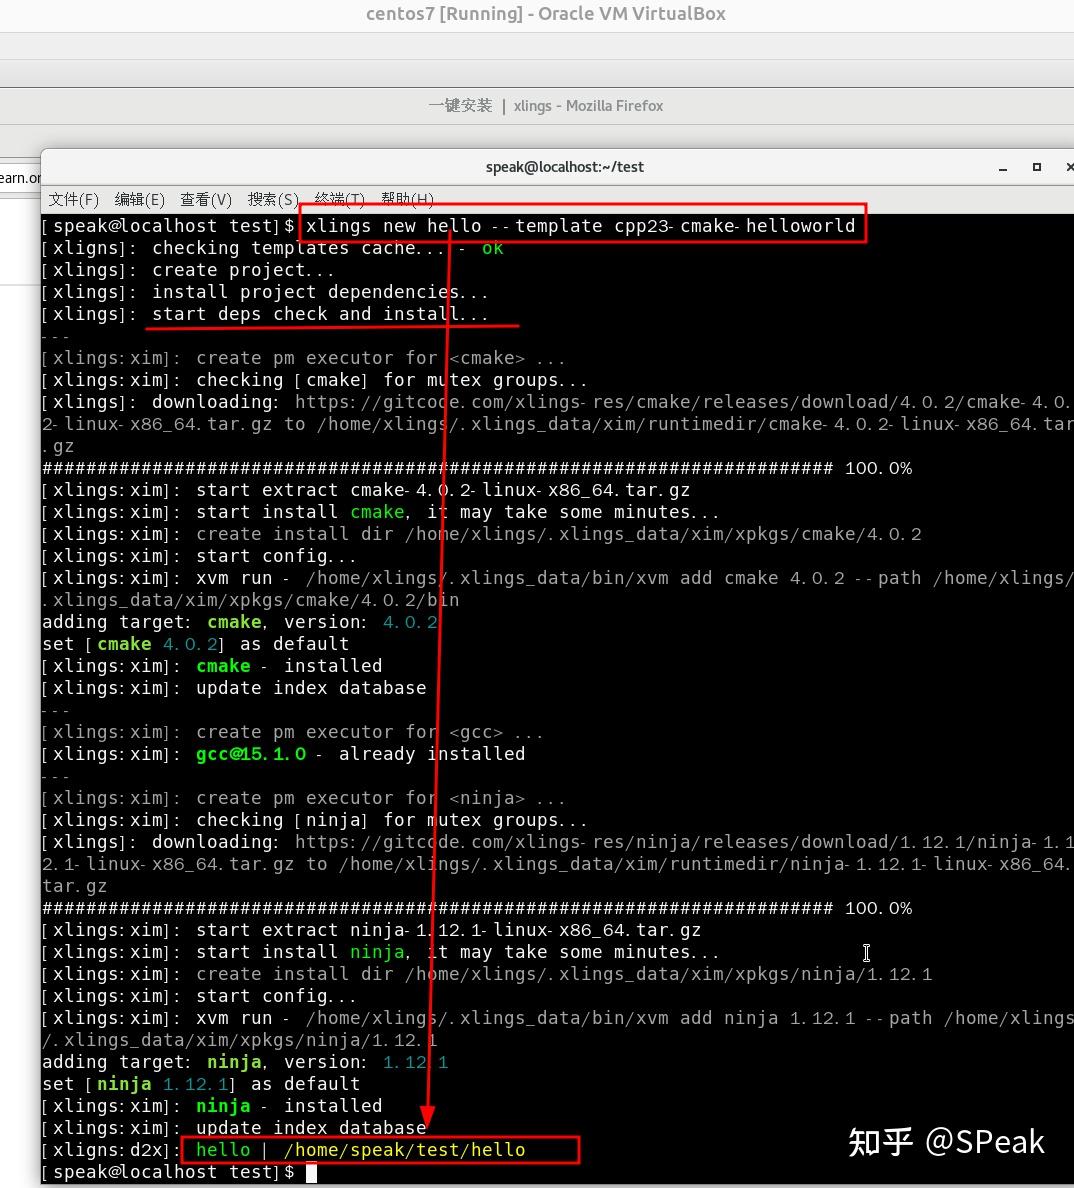Viewport: 1074px width, 1188px height.
Task: Open the 文件(F) menu
Action: click(73, 199)
